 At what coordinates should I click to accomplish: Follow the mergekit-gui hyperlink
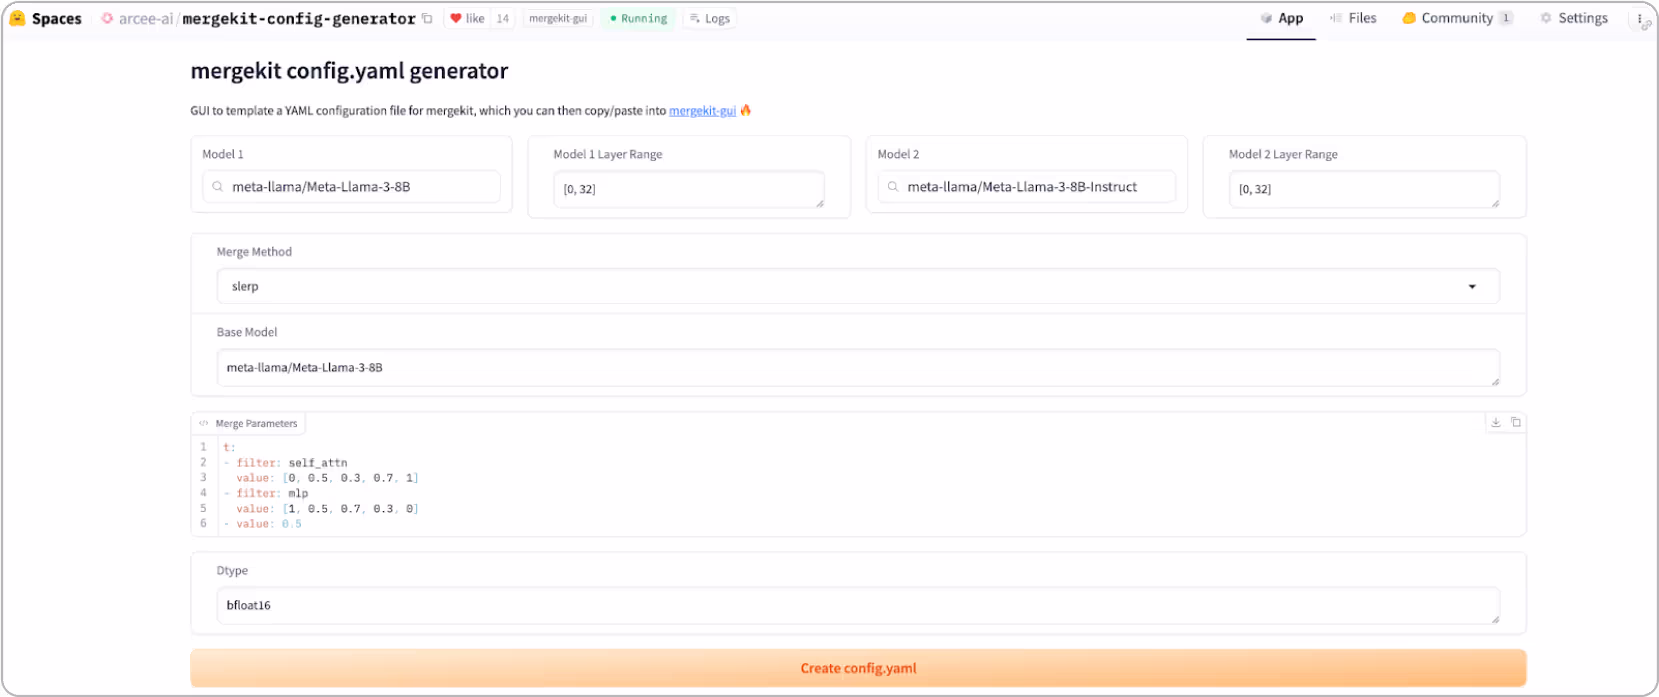(x=702, y=111)
